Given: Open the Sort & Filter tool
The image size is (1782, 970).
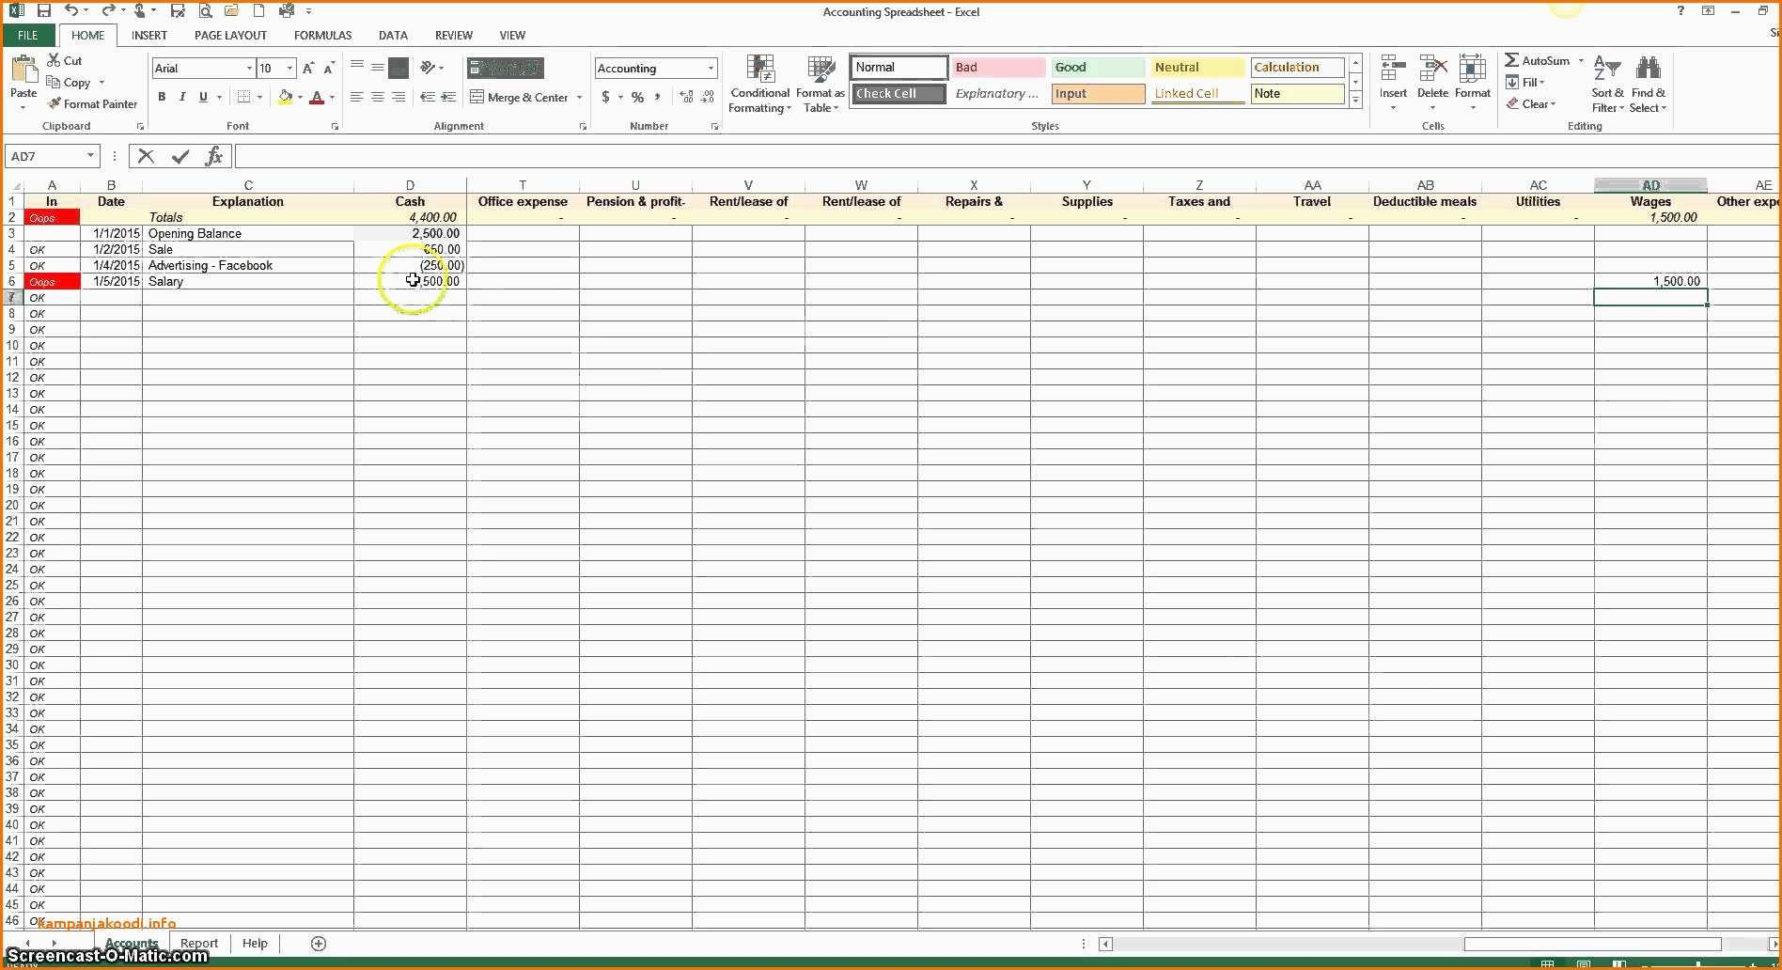Looking at the screenshot, I should (1606, 85).
